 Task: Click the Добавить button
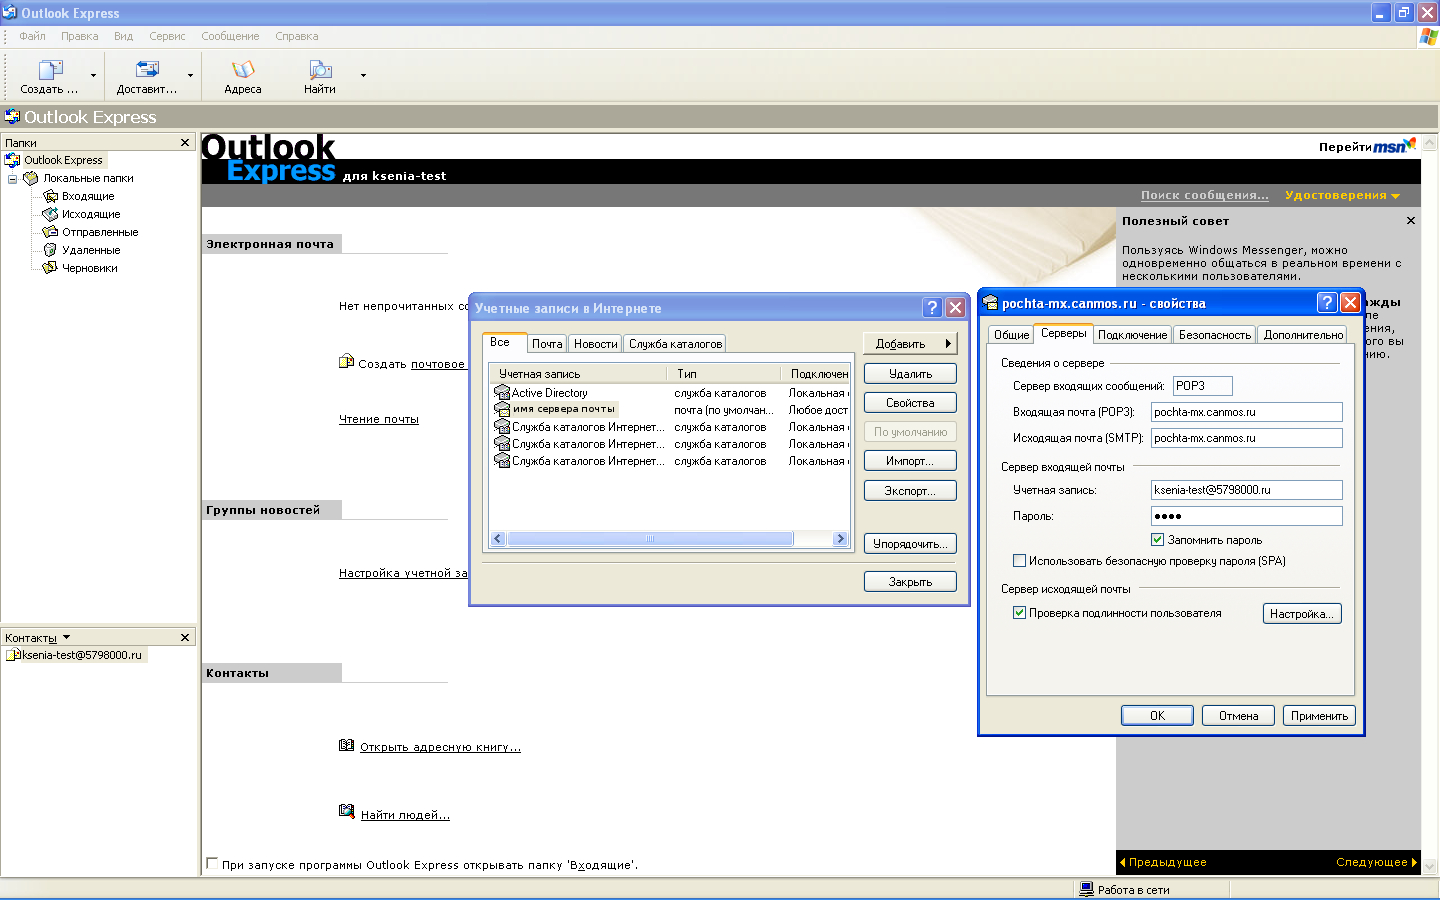coord(910,343)
